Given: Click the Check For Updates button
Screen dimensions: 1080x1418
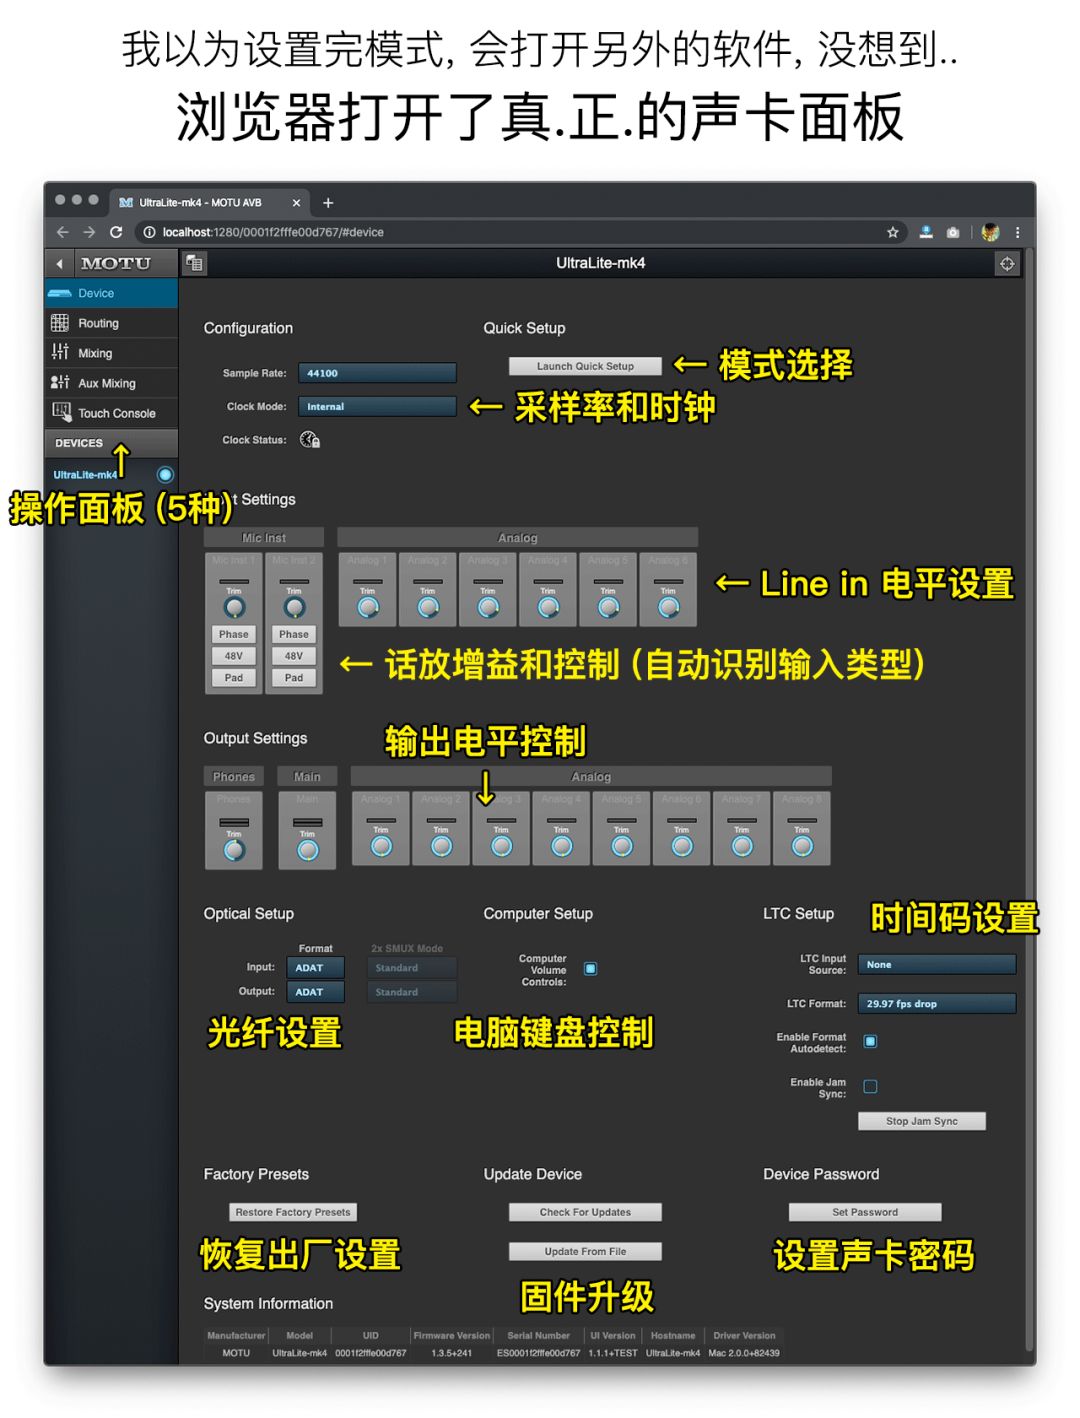Looking at the screenshot, I should [585, 1212].
